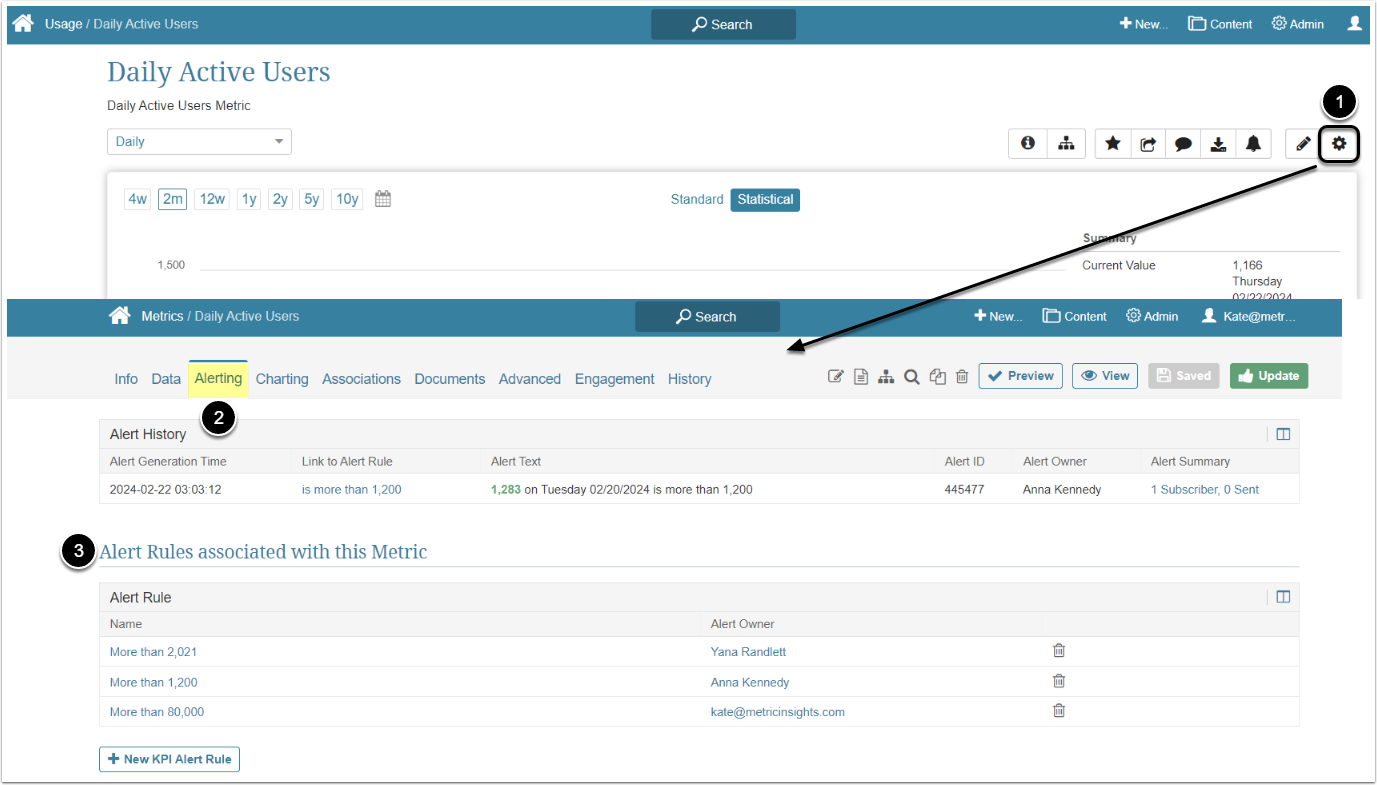Select the 1y time range

tap(249, 199)
